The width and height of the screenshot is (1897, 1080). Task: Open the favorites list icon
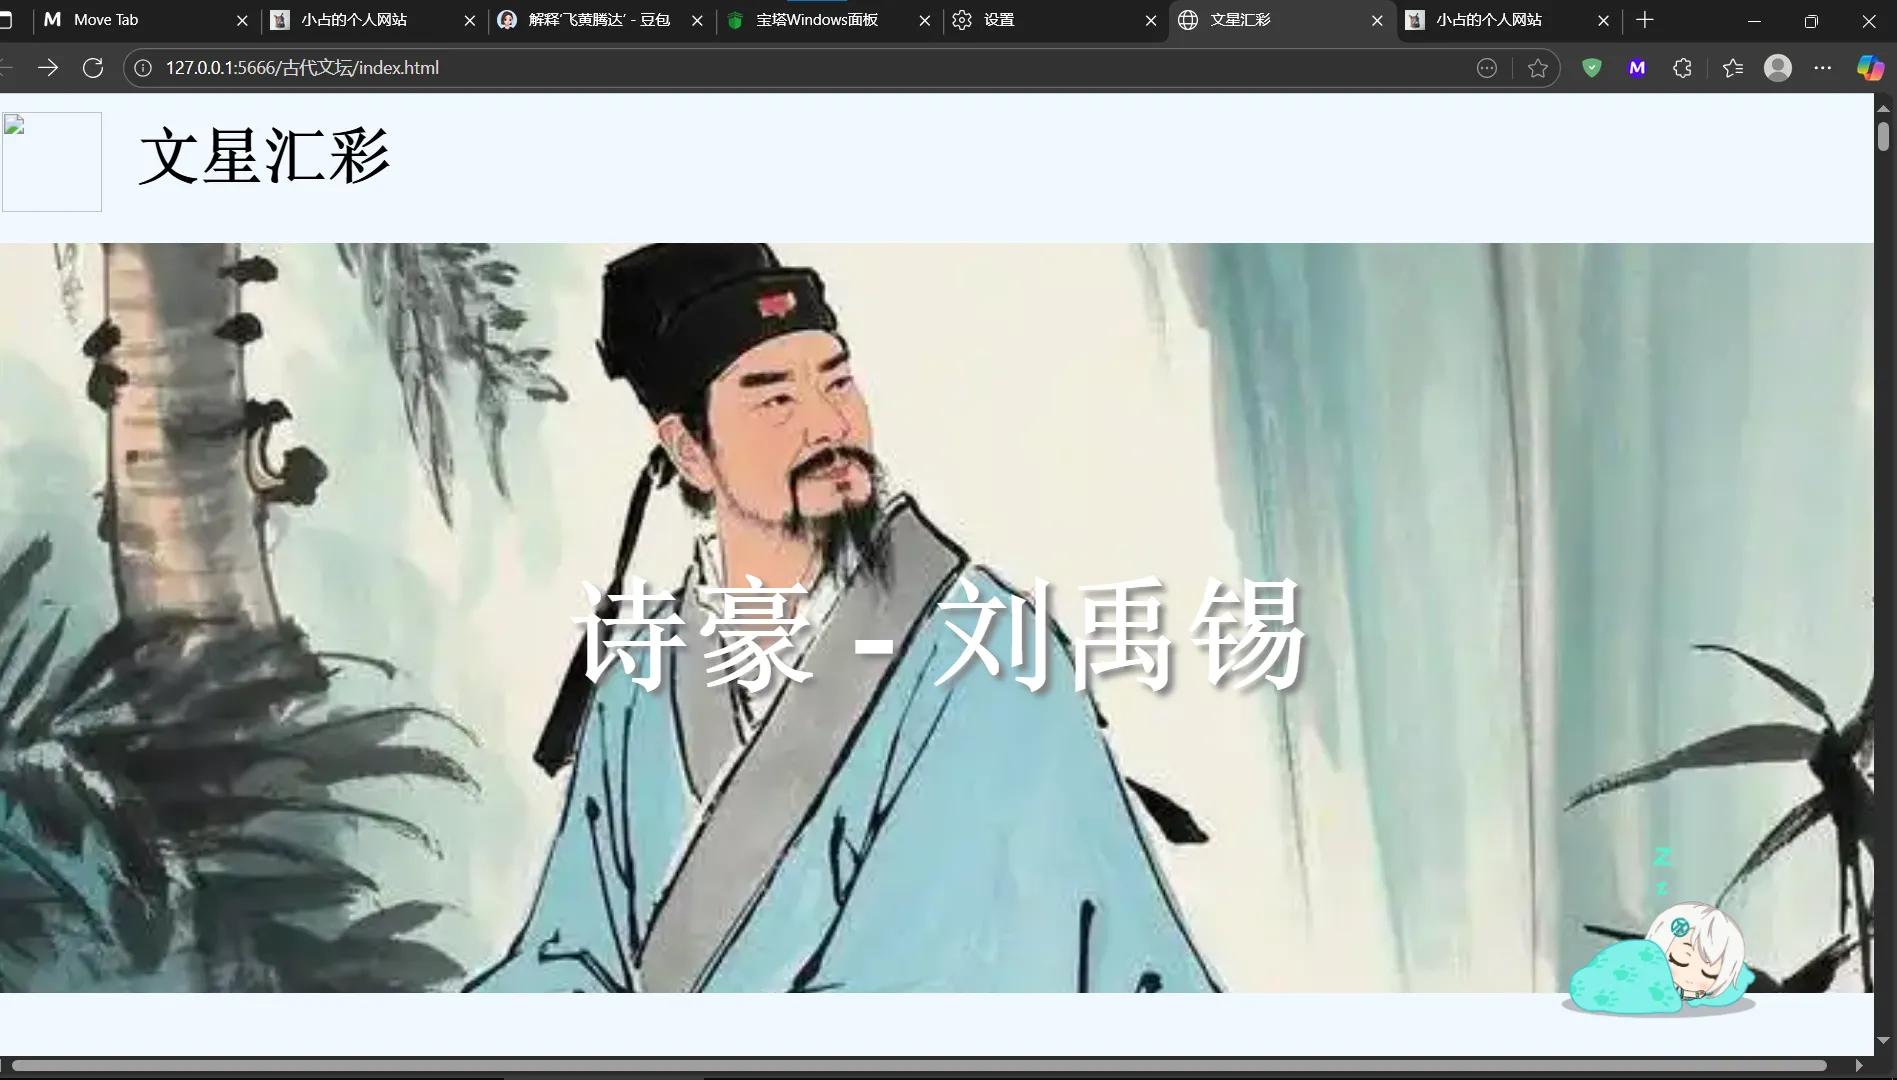click(1732, 68)
